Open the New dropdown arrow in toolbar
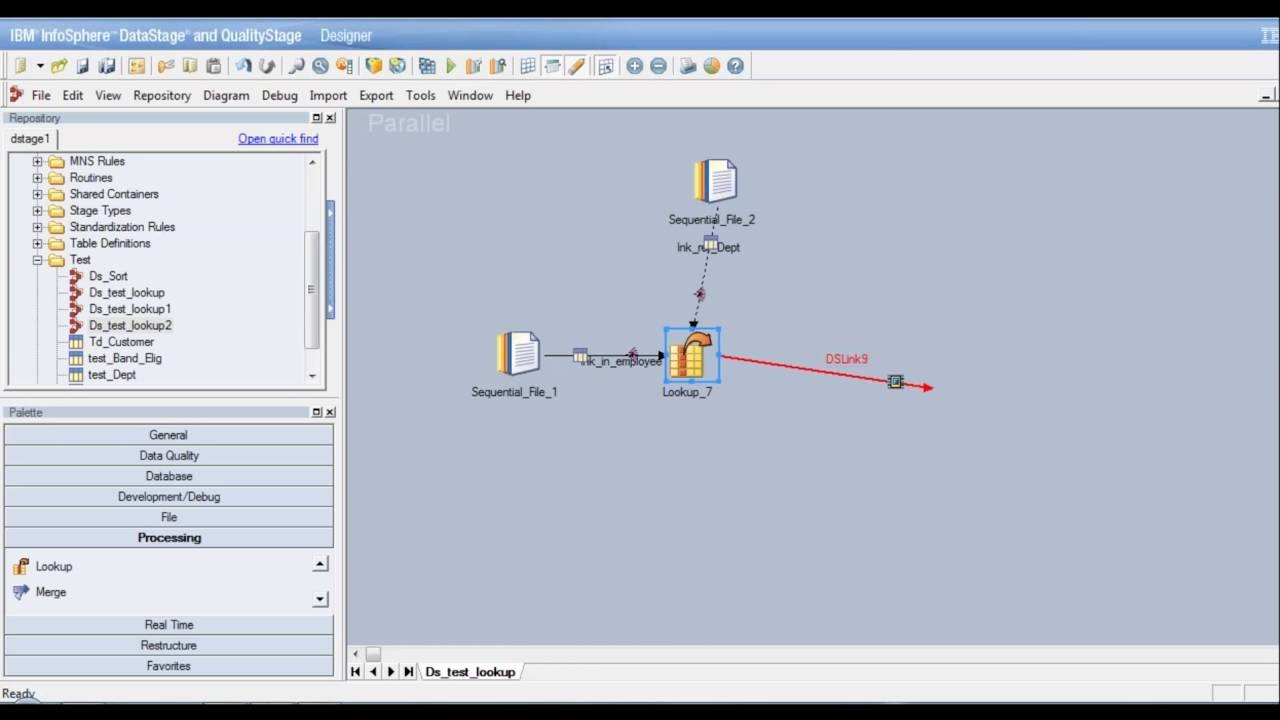Screen dimensions: 1280x720 click(40, 66)
